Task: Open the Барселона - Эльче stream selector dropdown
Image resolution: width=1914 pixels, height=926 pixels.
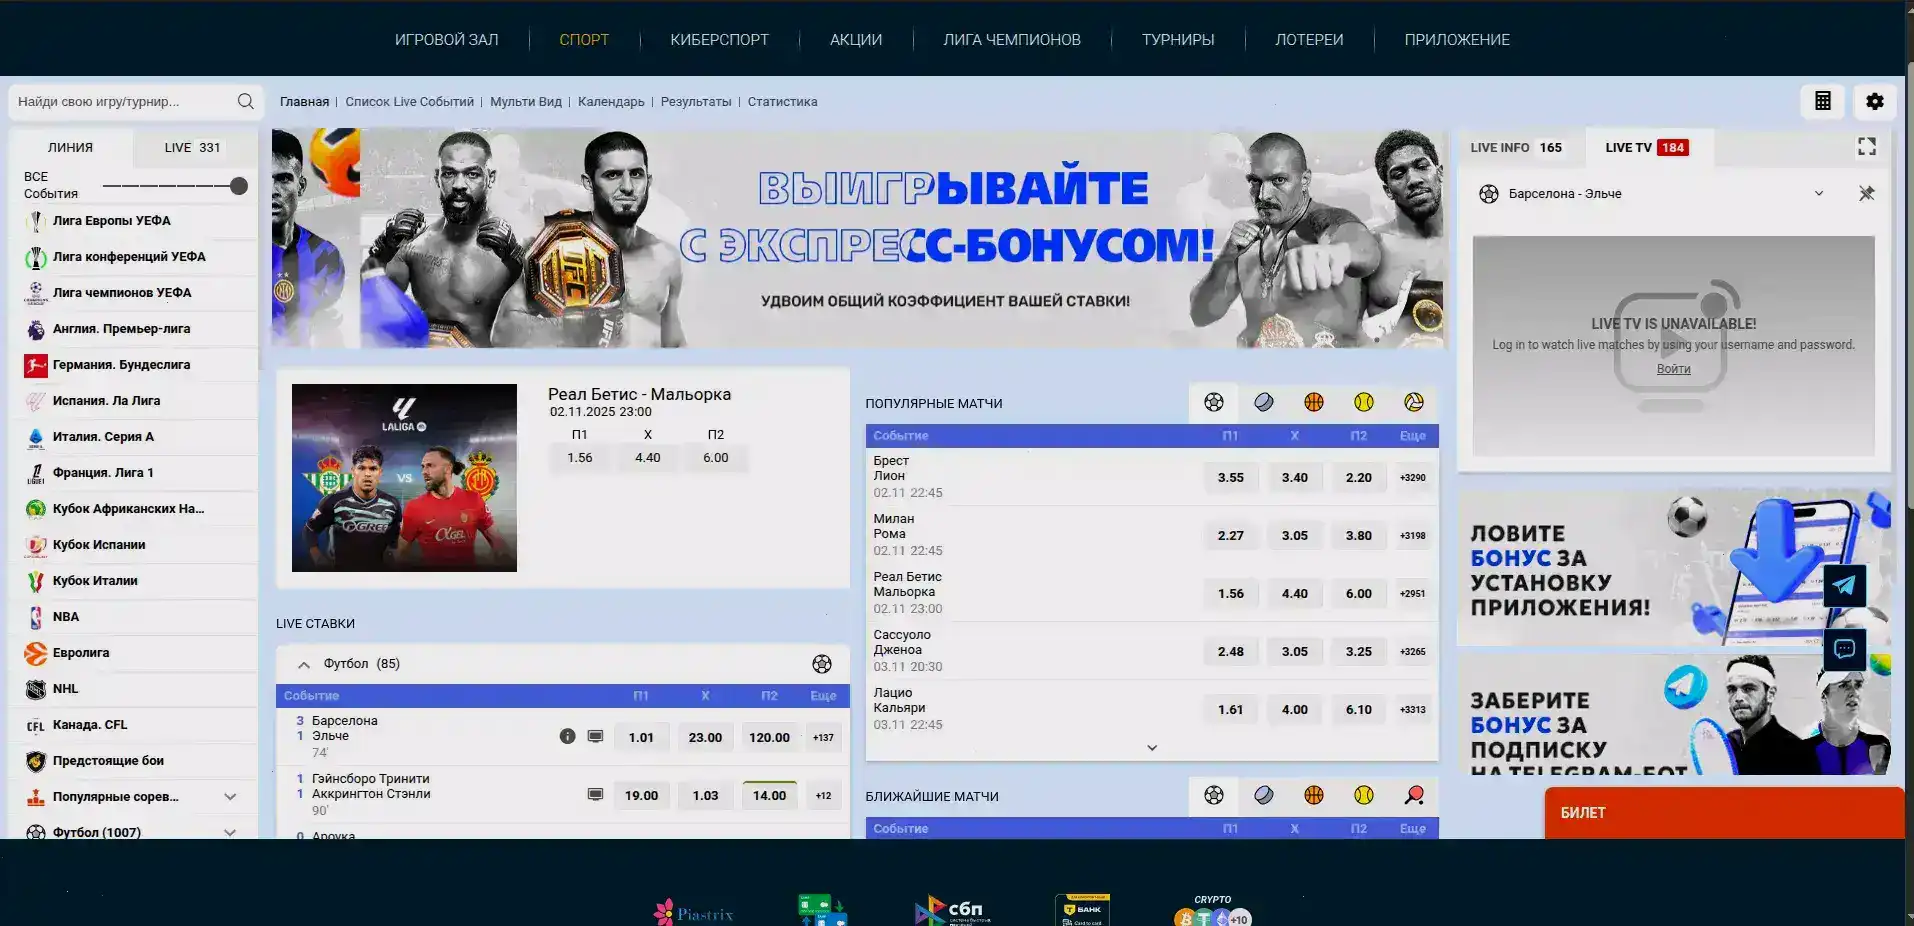Action: click(1818, 194)
